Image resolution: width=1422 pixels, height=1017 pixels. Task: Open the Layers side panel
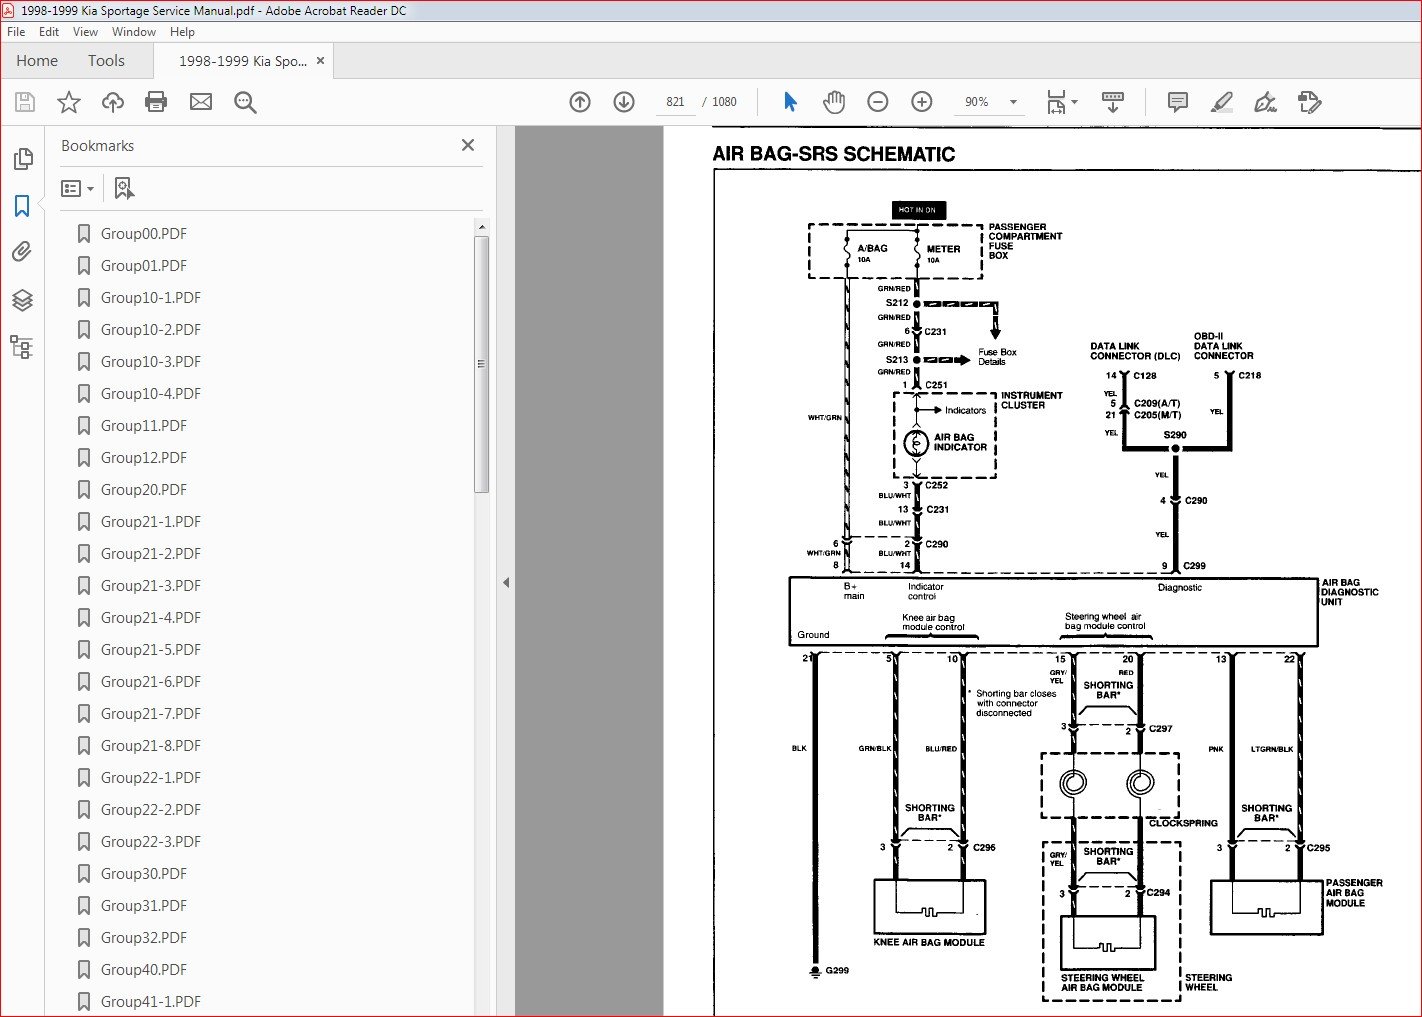(x=22, y=300)
